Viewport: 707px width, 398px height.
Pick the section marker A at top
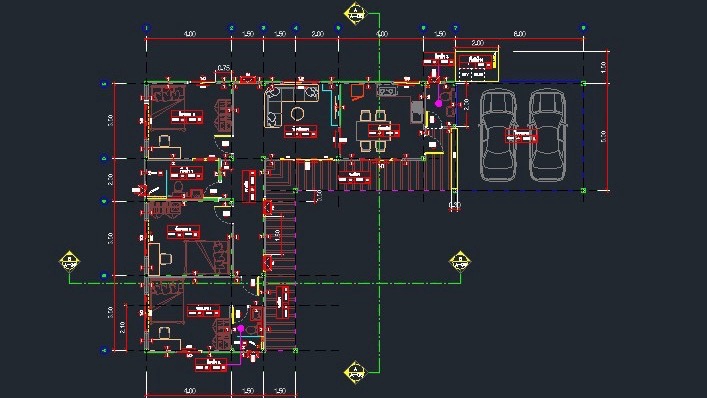tap(356, 13)
